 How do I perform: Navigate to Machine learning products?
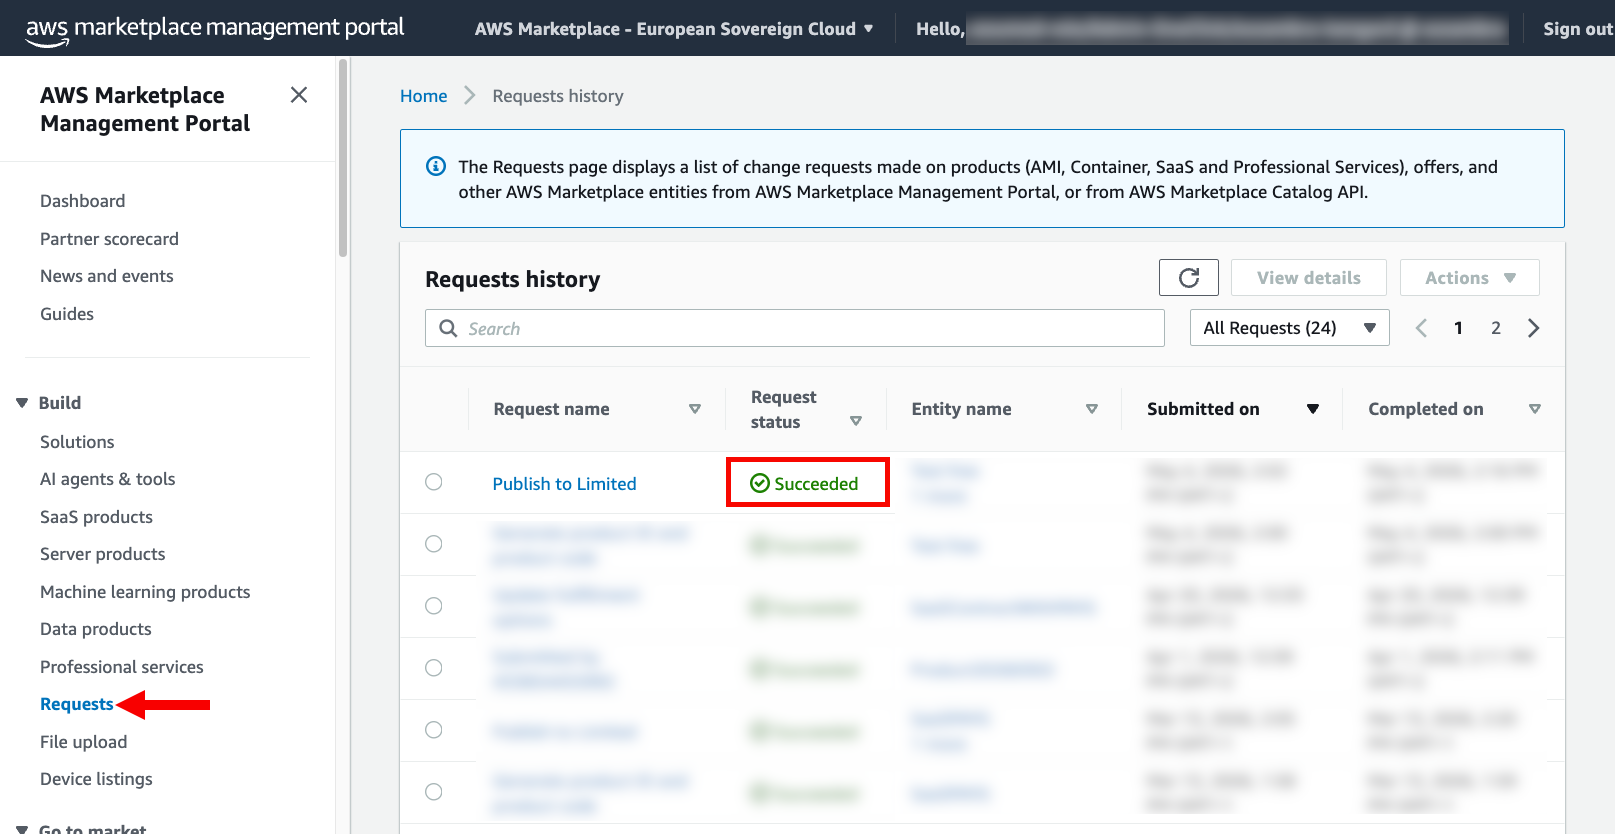(145, 592)
